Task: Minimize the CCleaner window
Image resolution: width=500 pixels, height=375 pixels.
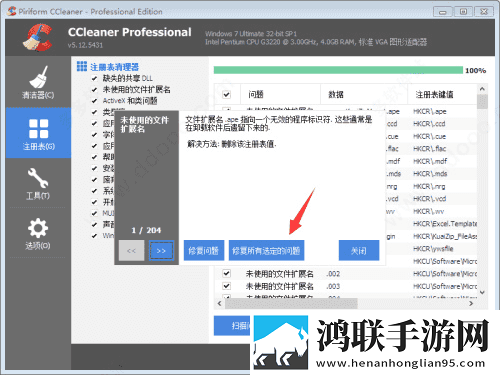Action: [443, 12]
